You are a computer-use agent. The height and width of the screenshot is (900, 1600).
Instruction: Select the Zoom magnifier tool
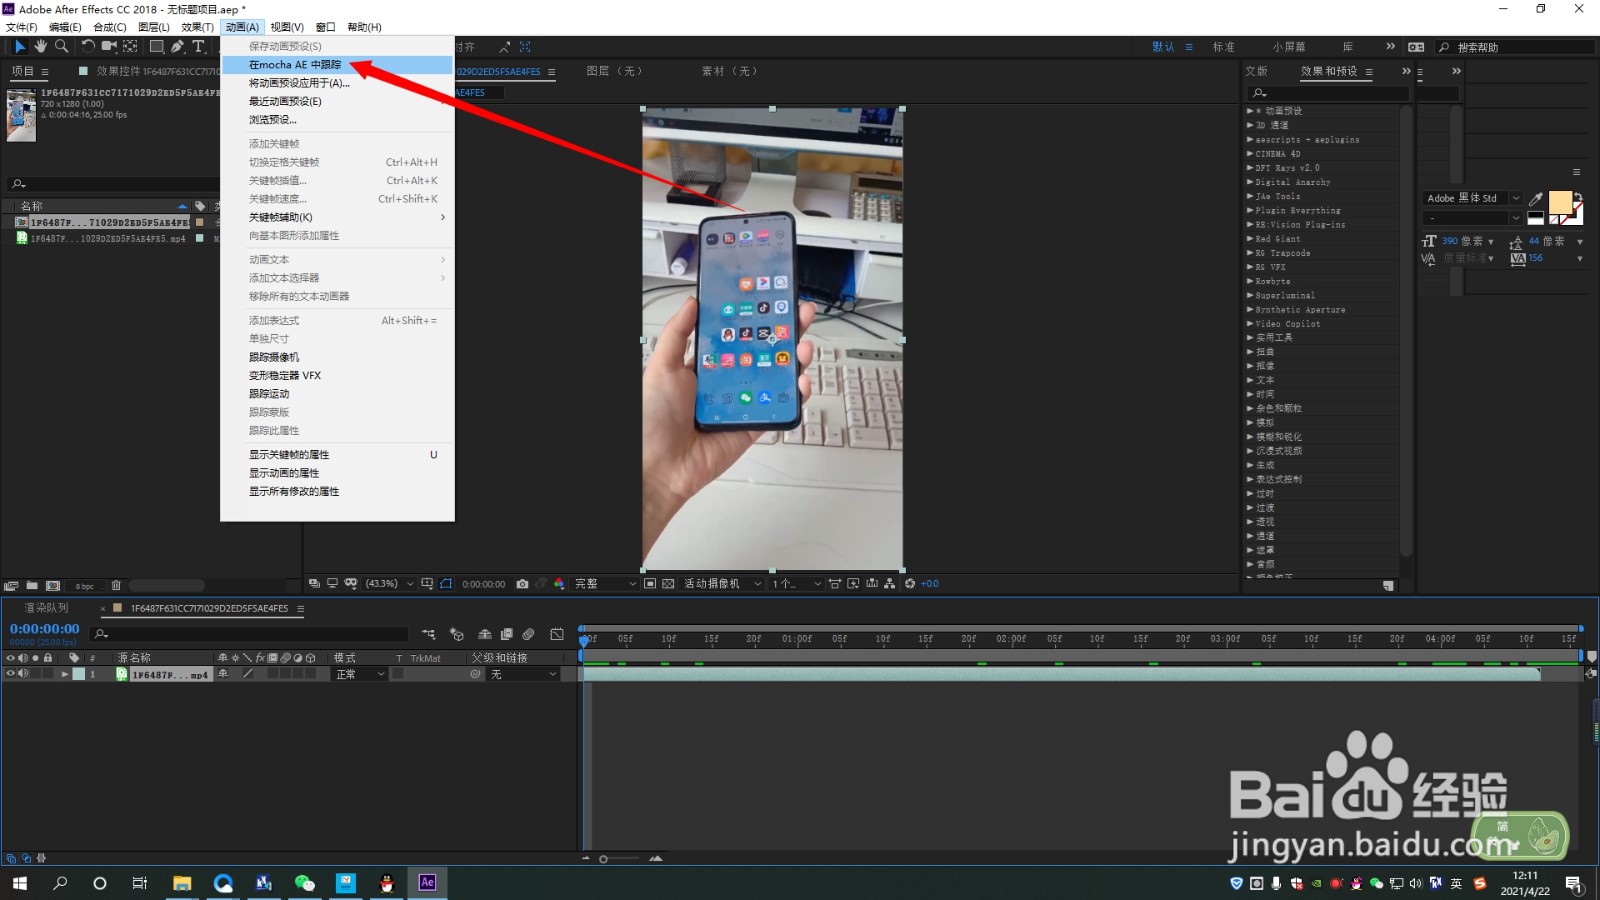pos(61,46)
